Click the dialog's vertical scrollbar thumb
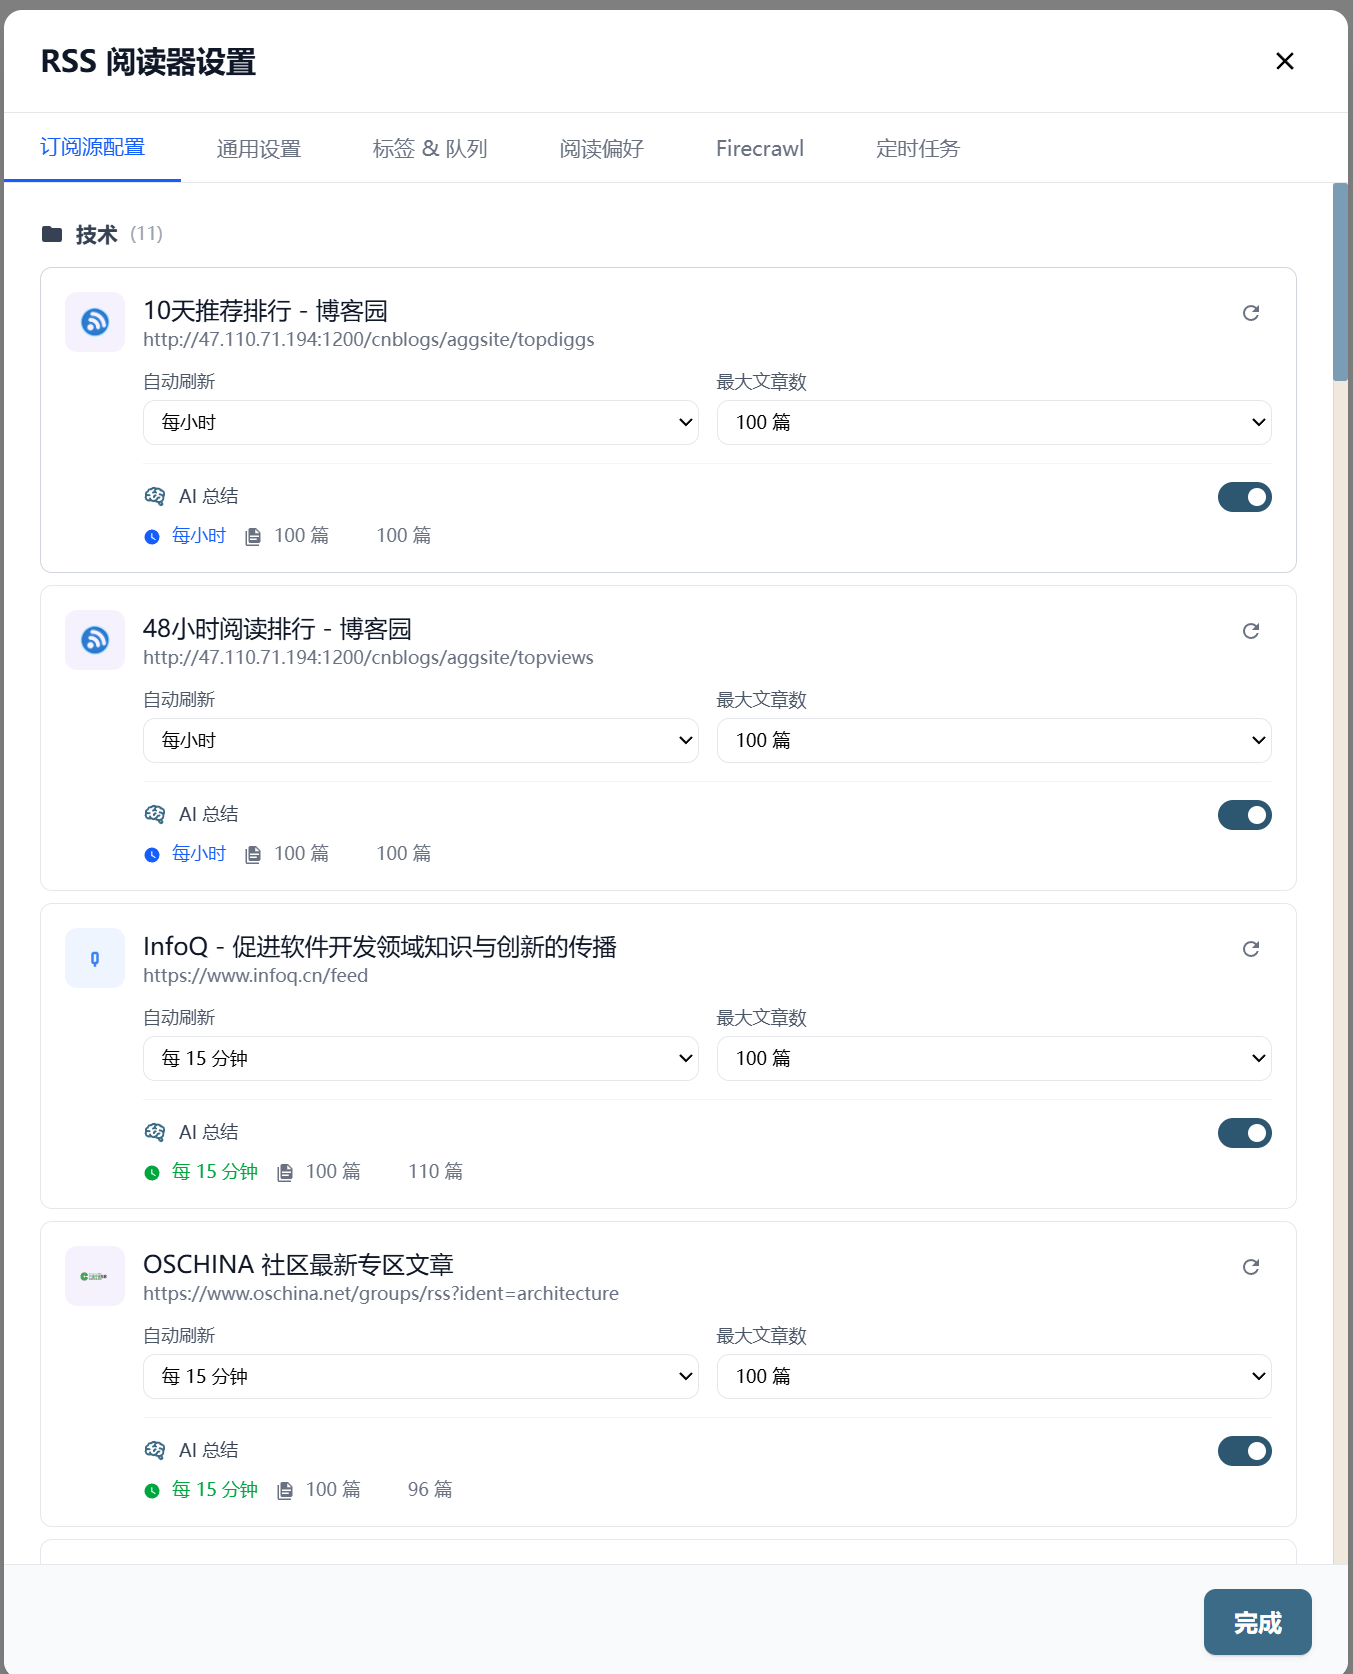 point(1341,282)
